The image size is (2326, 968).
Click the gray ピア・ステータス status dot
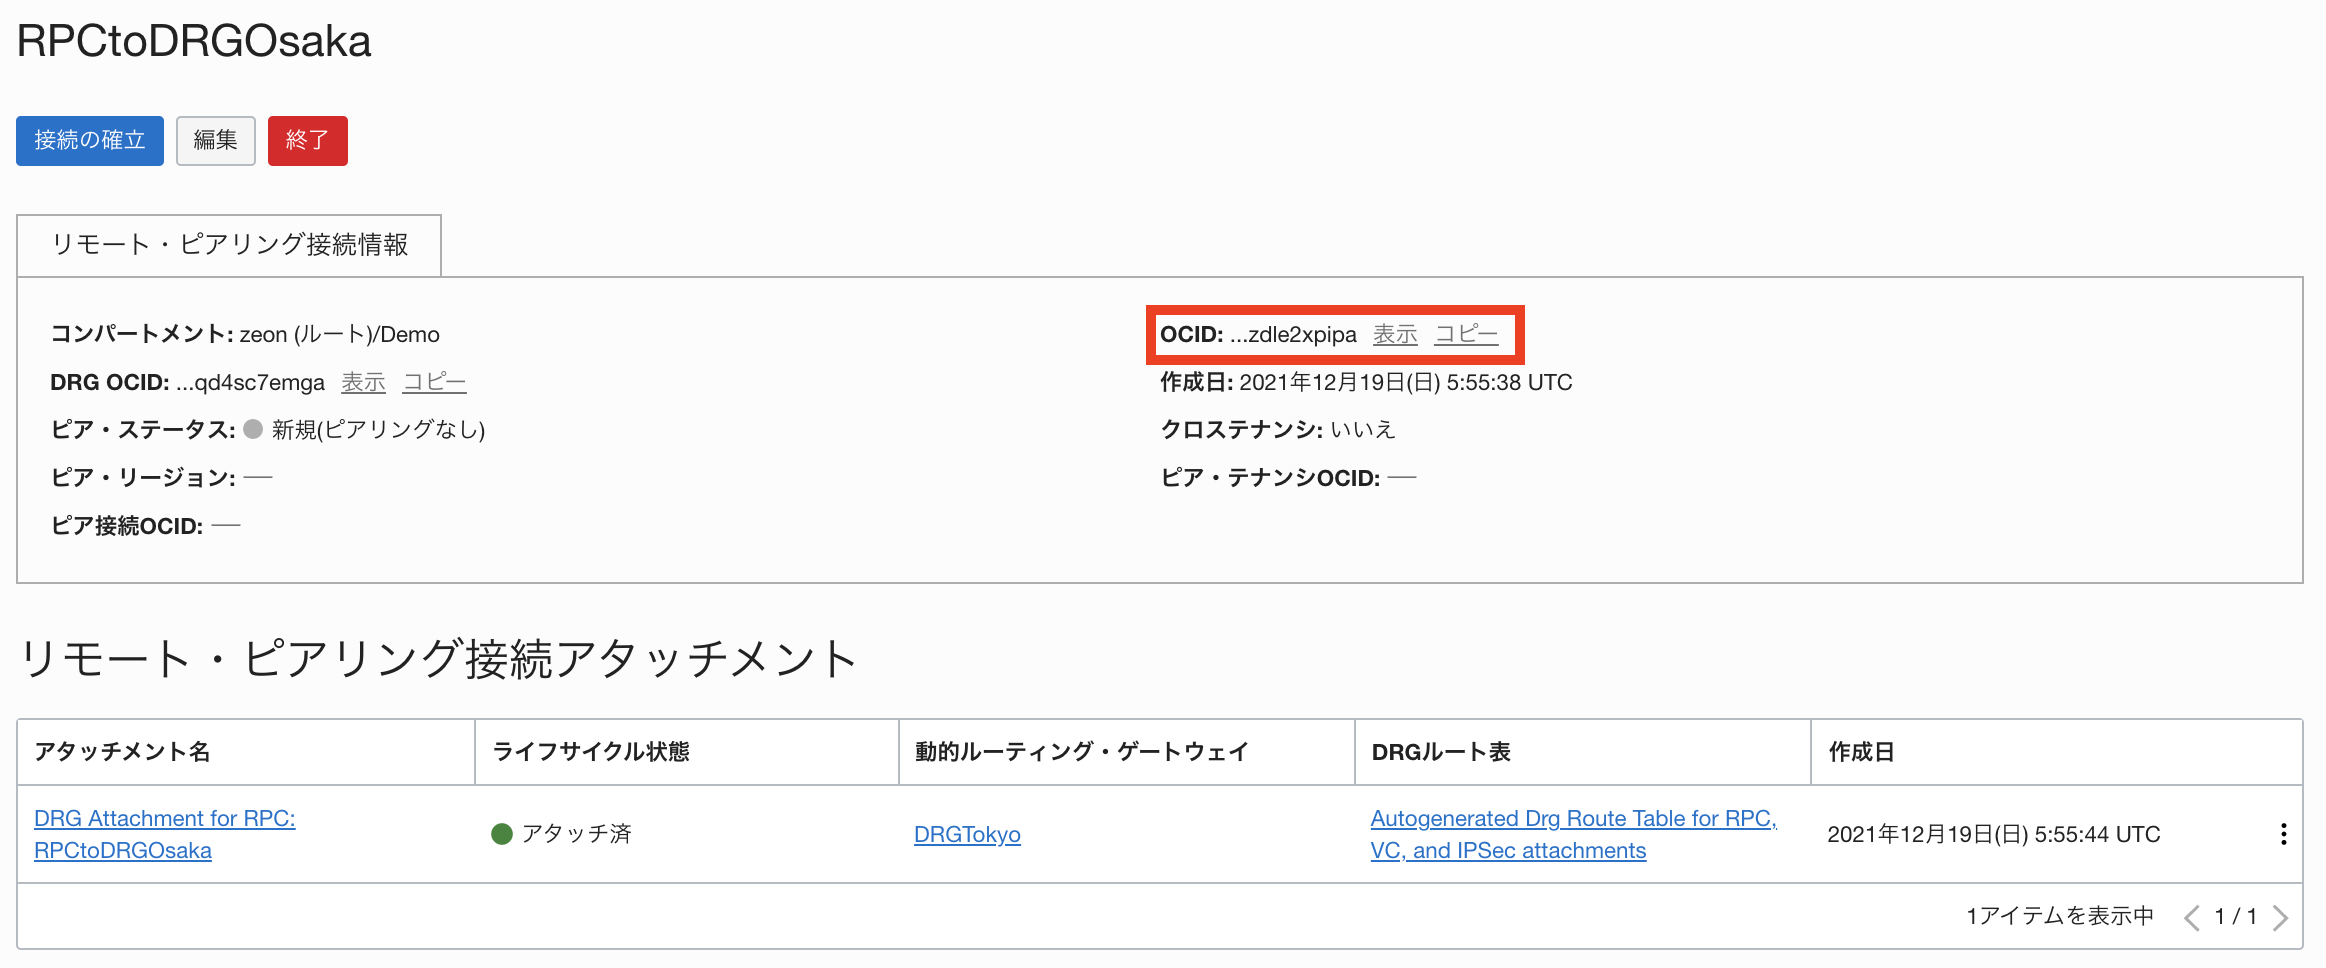255,429
